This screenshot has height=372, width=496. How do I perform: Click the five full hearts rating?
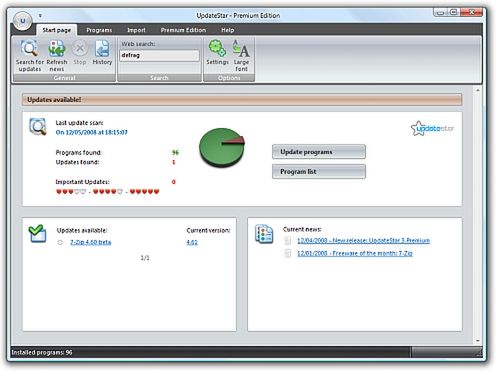tap(144, 192)
